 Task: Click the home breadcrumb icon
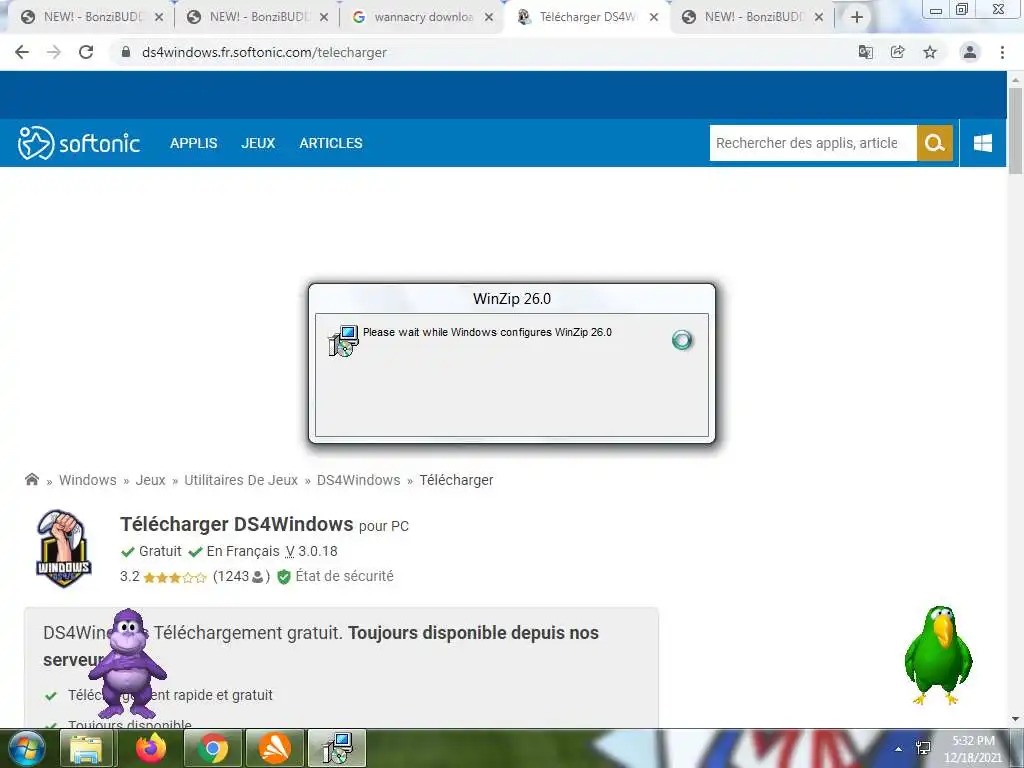tap(31, 479)
